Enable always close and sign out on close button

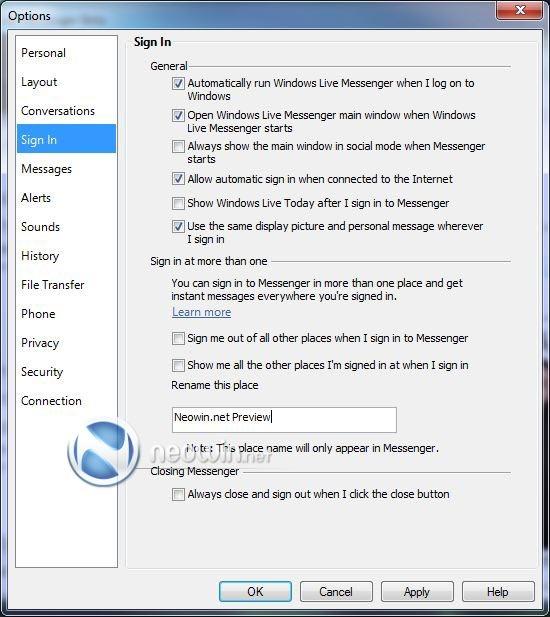[x=178, y=494]
